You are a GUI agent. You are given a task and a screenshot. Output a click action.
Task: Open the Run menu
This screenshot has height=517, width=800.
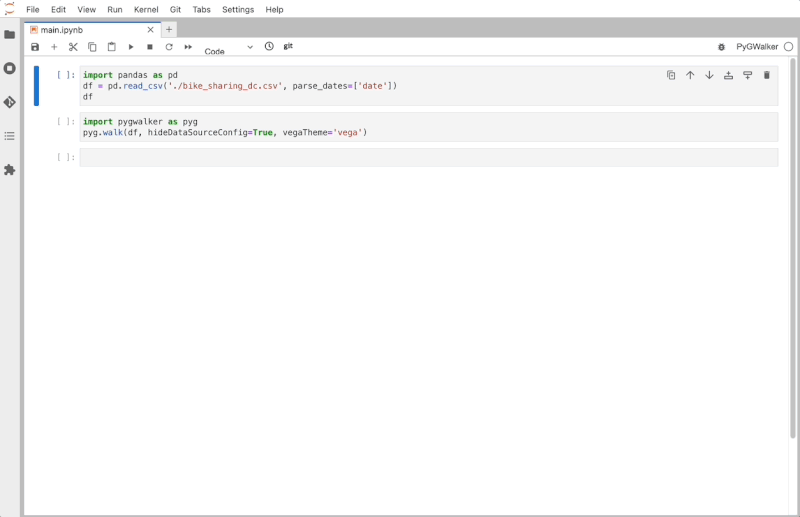115,9
